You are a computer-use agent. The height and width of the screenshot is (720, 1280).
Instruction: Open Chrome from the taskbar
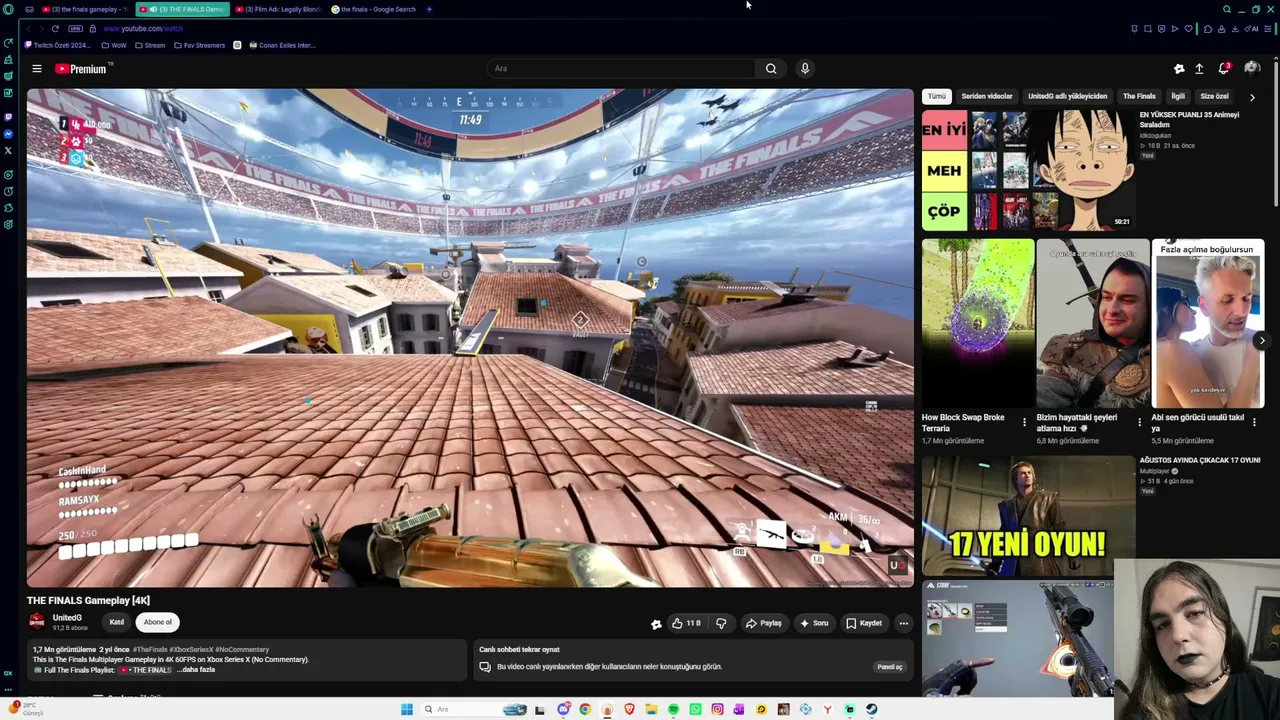click(585, 710)
